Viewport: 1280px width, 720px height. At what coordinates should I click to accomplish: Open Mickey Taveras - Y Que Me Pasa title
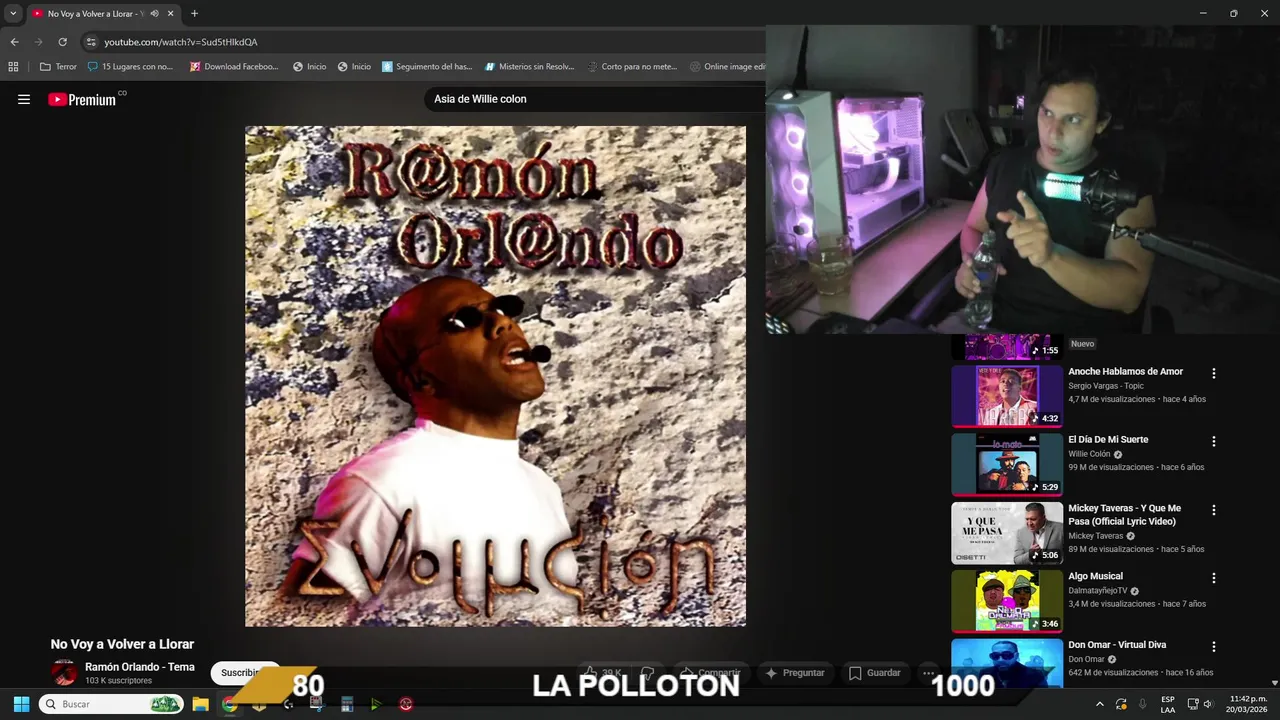(x=1125, y=514)
